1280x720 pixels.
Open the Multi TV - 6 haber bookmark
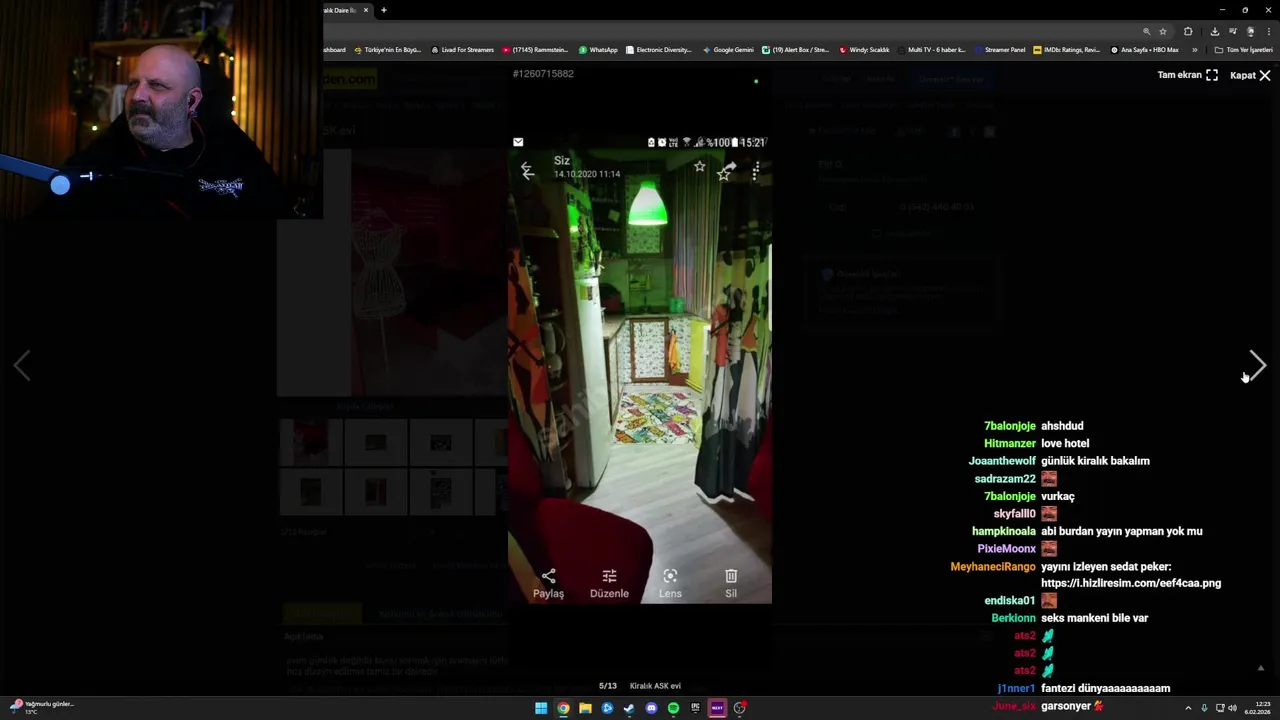tap(931, 50)
